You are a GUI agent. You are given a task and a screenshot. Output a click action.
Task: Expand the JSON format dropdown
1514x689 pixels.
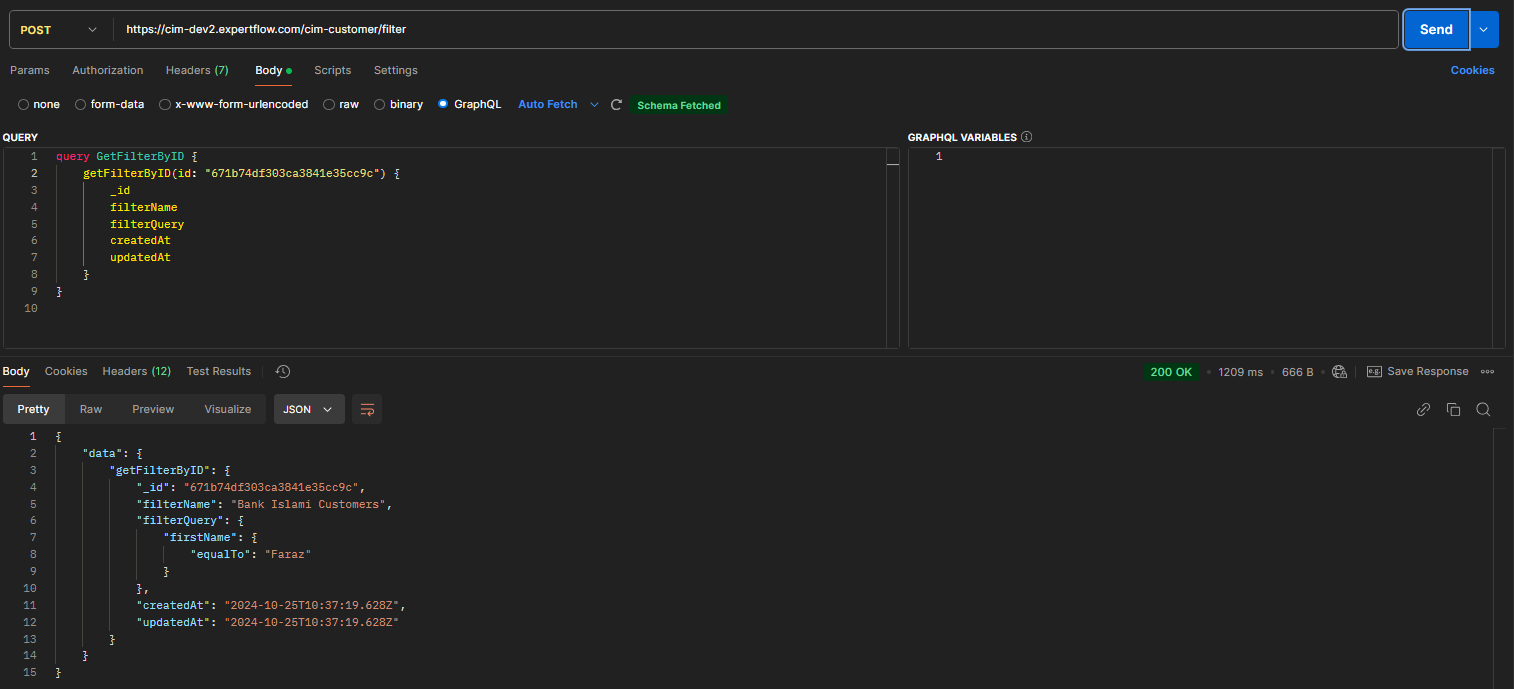tap(309, 409)
